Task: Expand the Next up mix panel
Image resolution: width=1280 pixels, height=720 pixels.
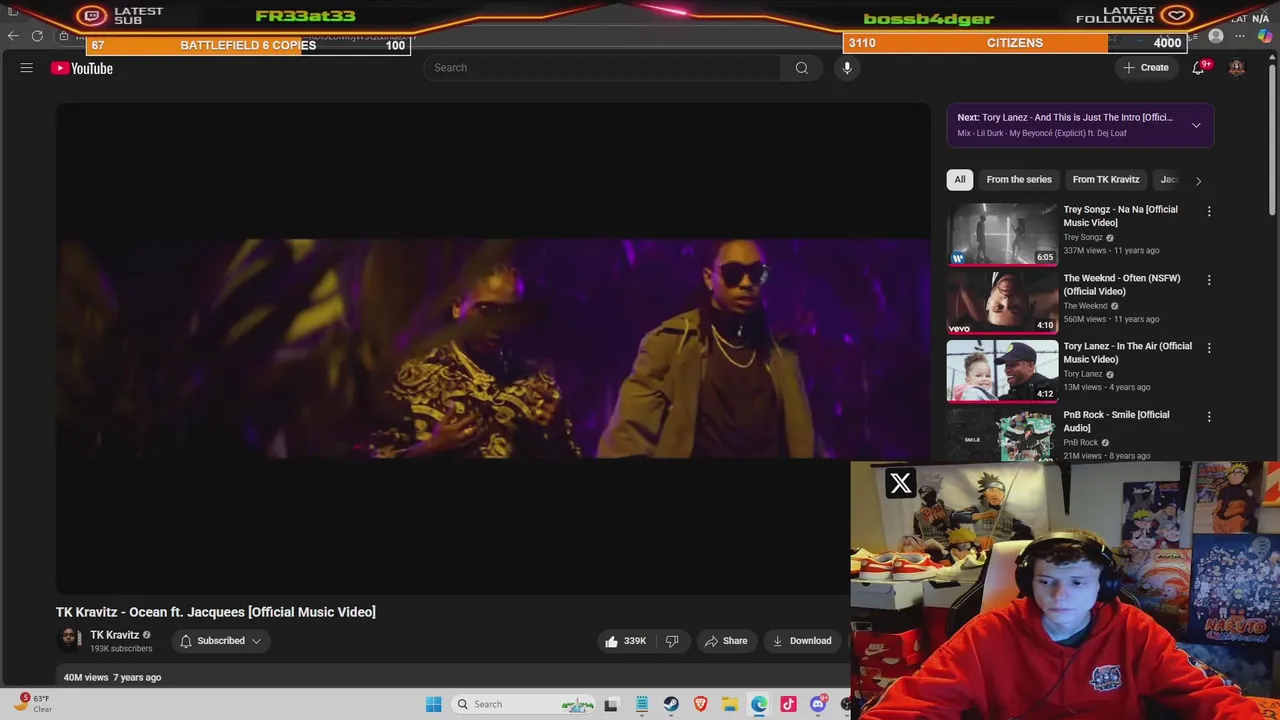Action: [x=1196, y=125]
